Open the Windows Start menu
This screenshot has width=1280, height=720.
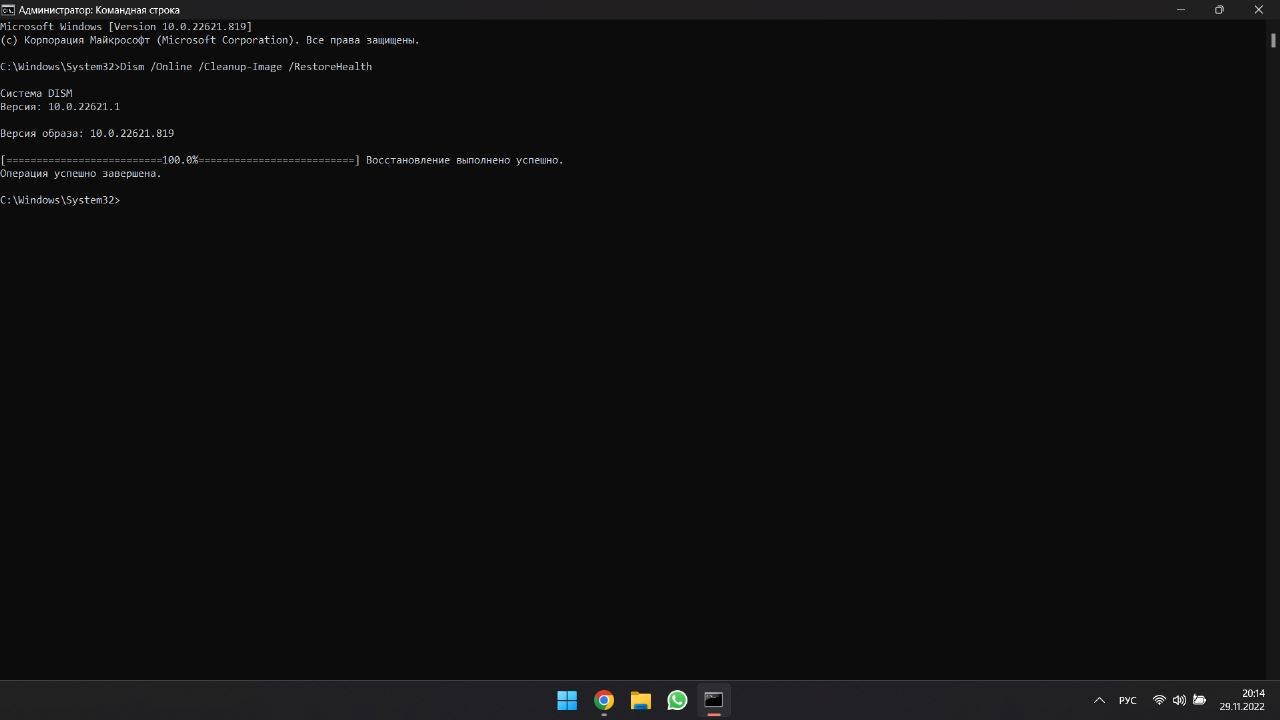[x=567, y=700]
